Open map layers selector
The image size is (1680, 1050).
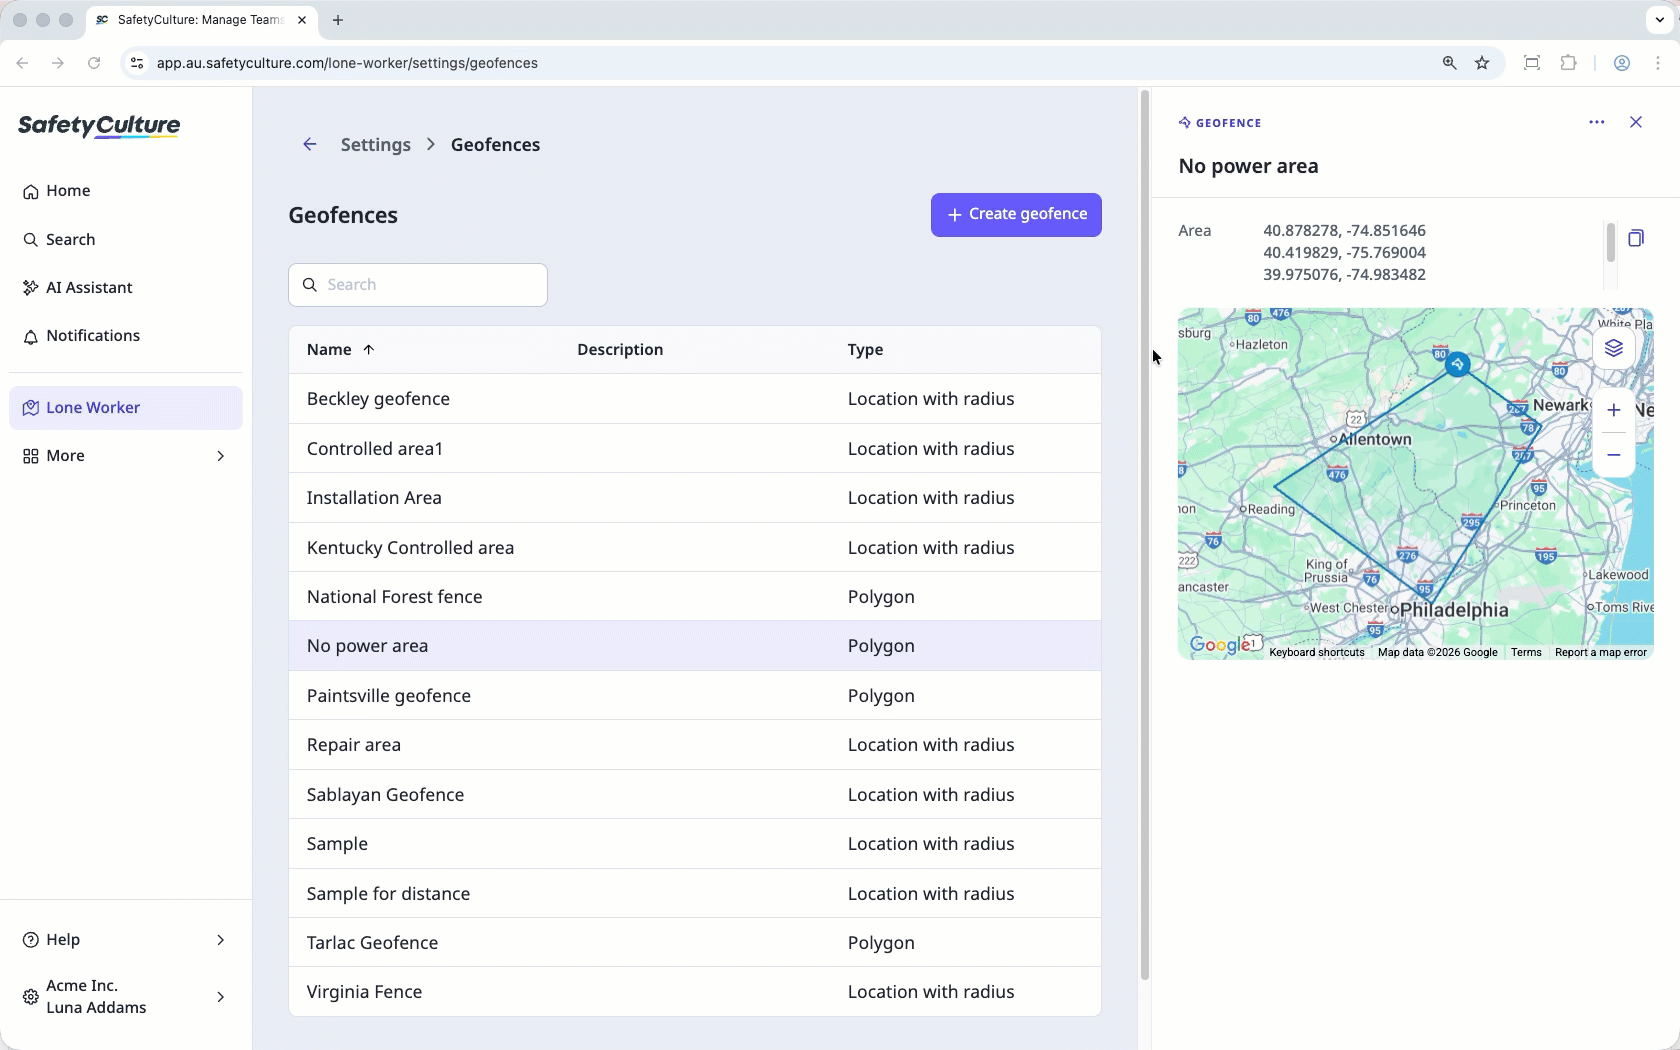point(1614,348)
